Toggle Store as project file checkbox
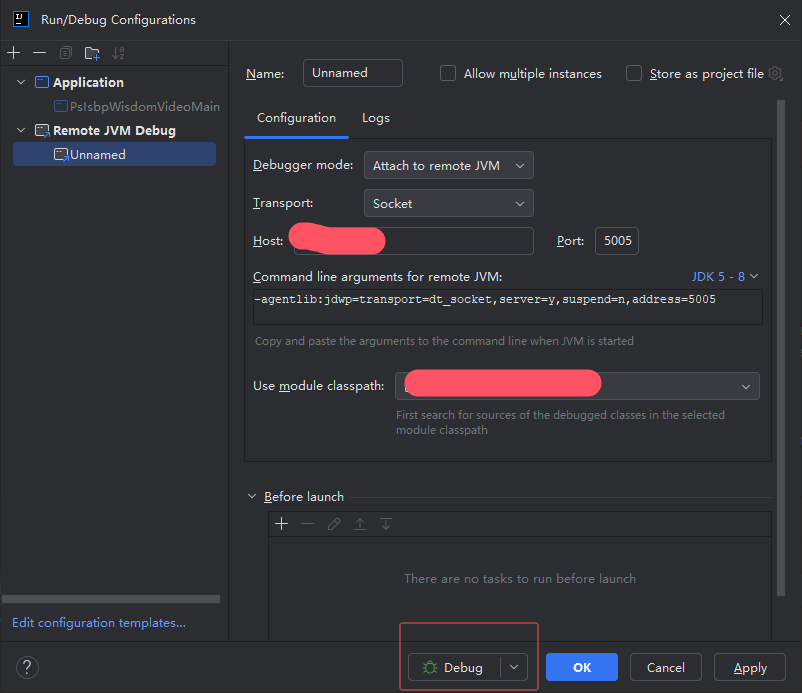The width and height of the screenshot is (802, 693). [x=634, y=73]
